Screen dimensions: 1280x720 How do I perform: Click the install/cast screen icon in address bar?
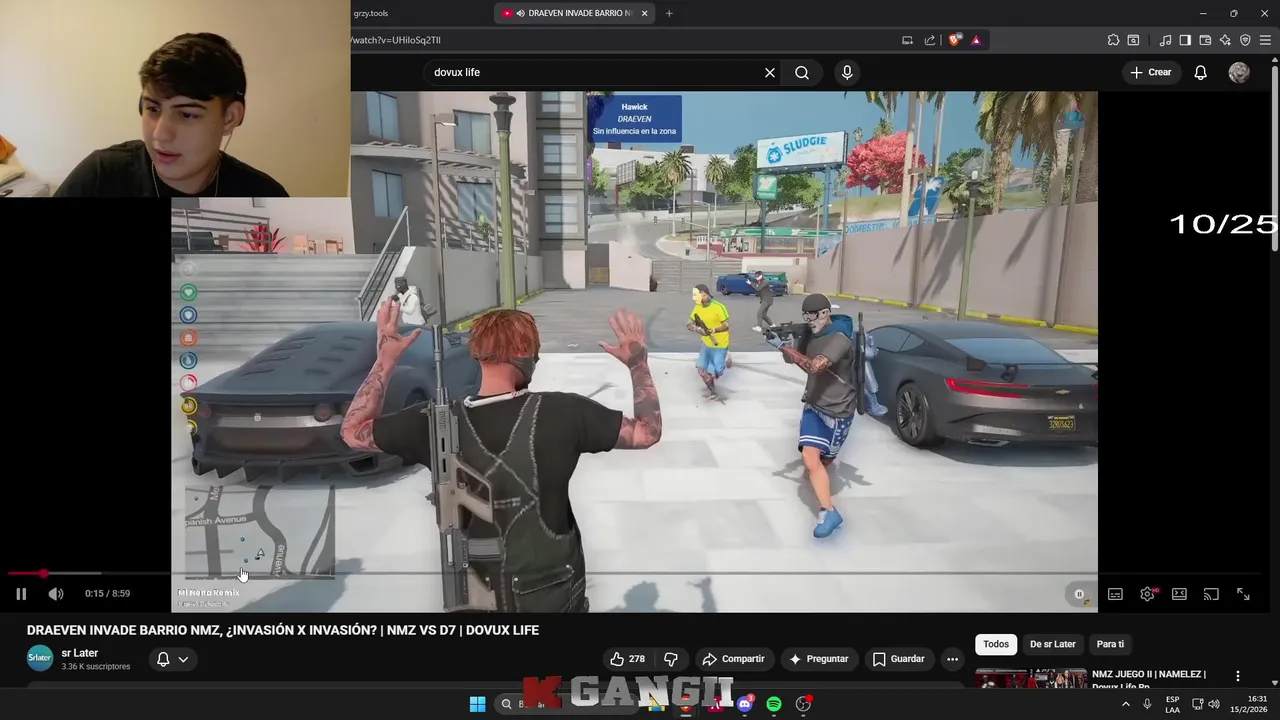point(907,40)
